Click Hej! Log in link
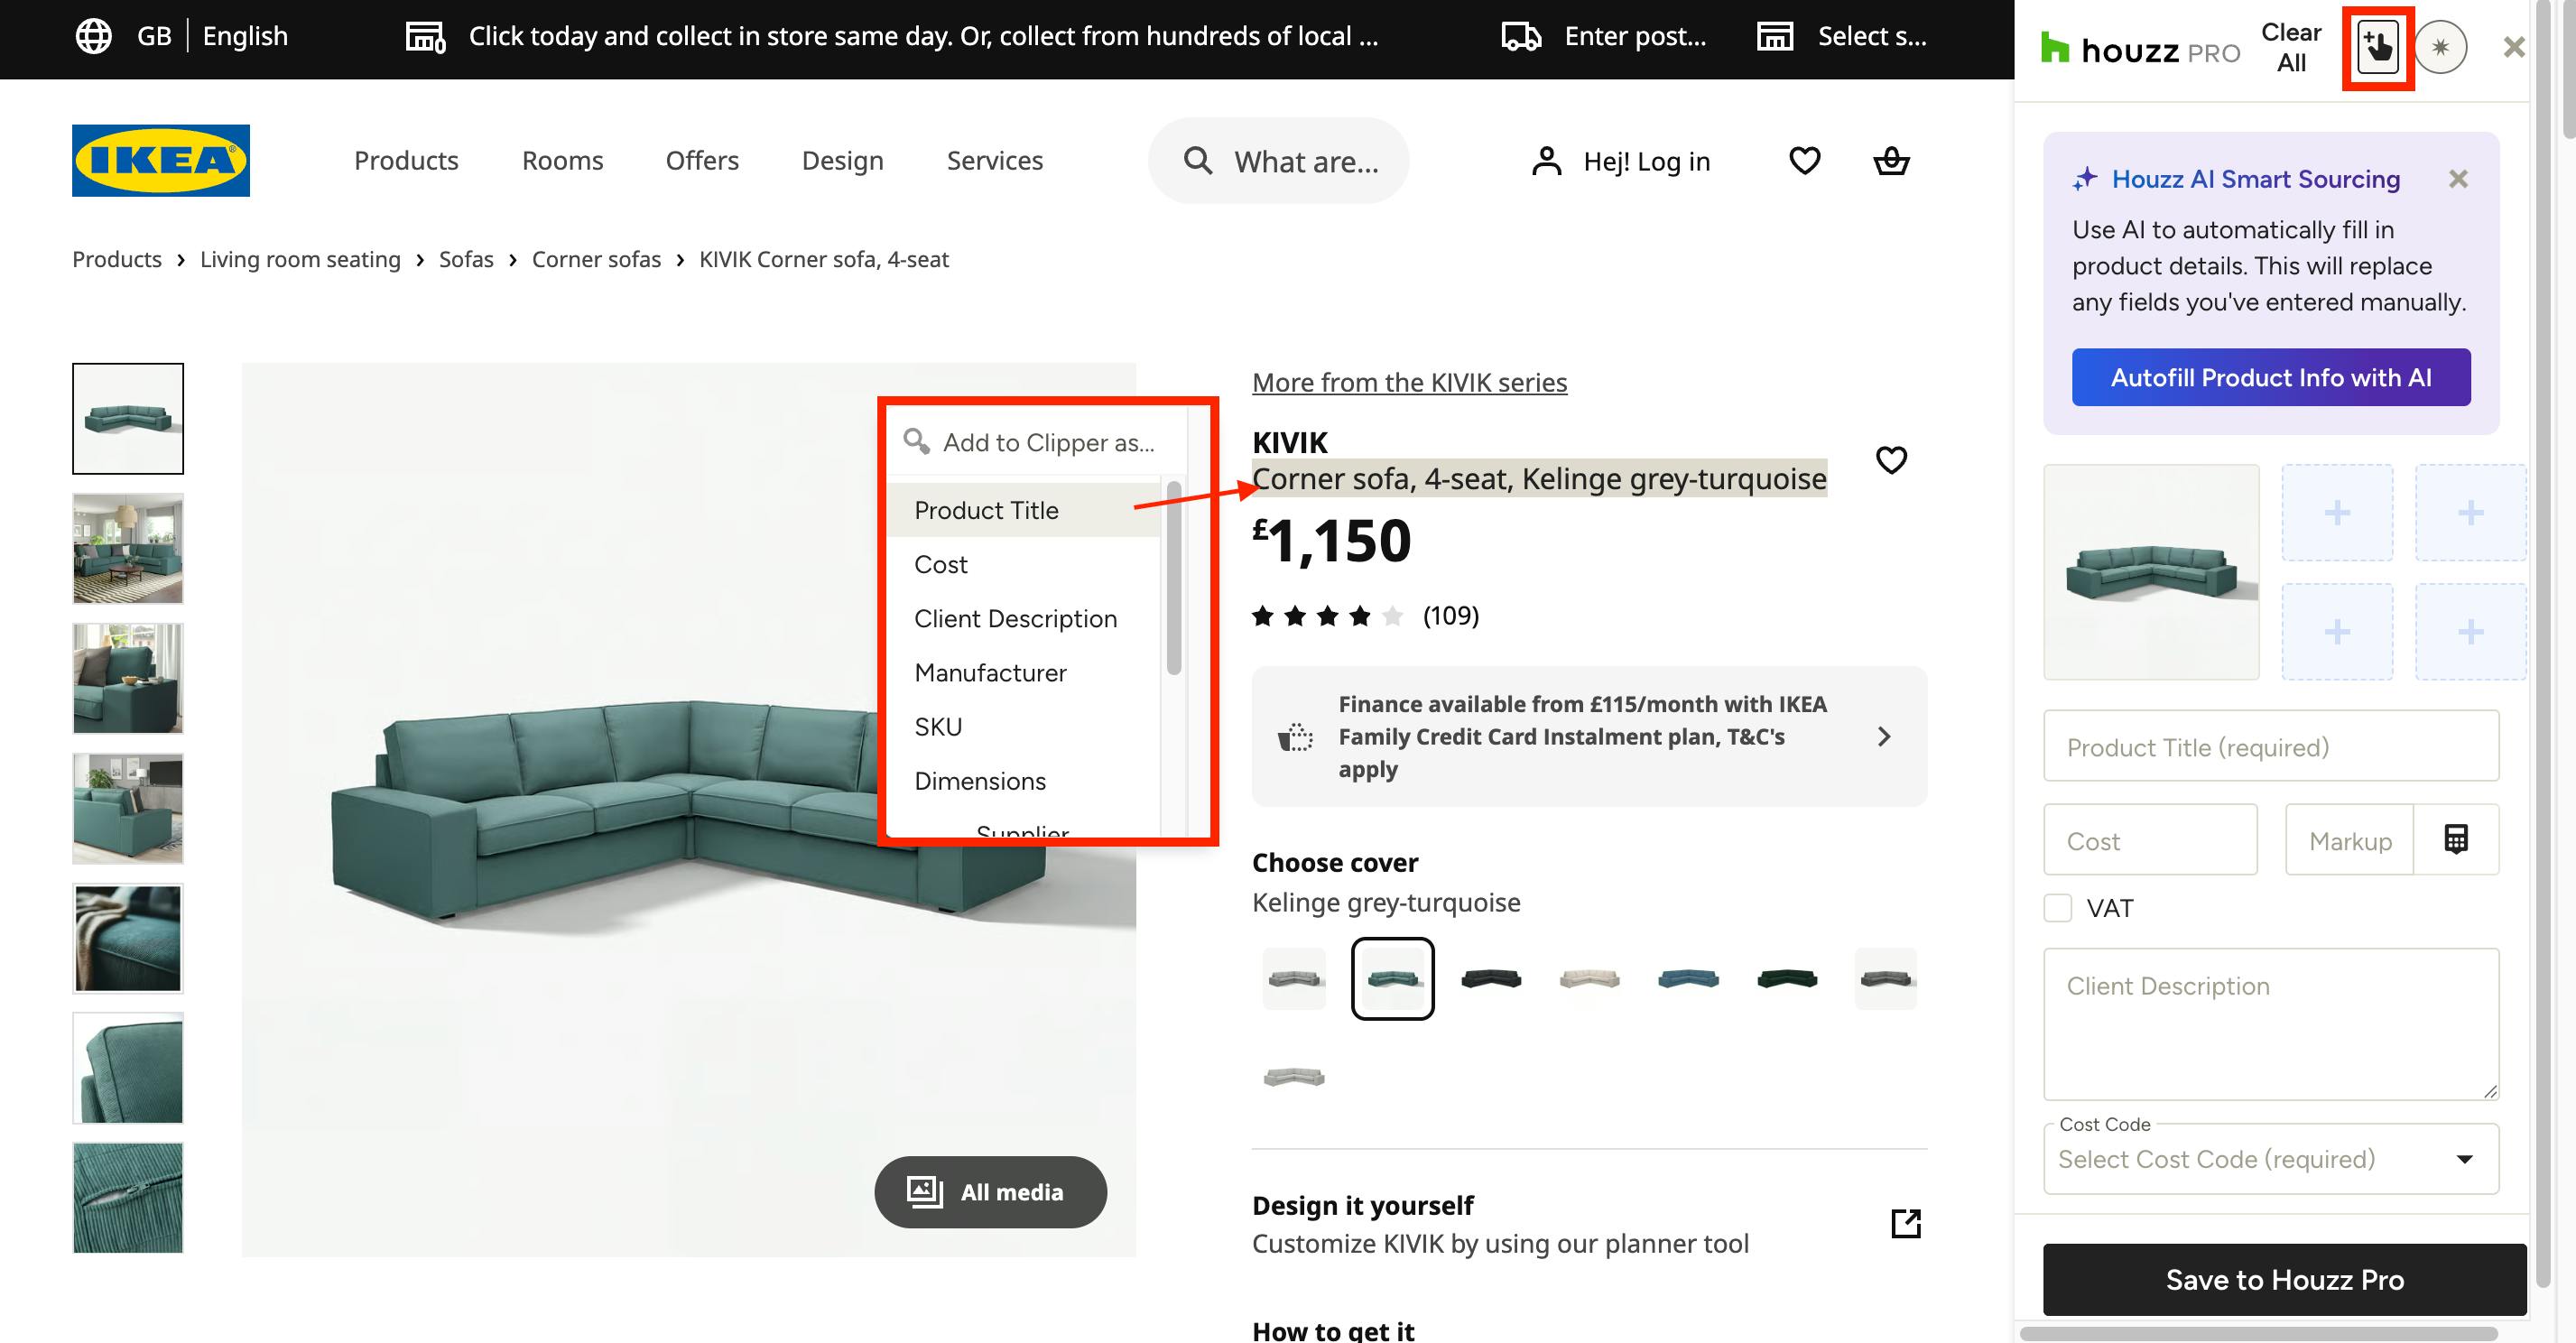Image resolution: width=2576 pixels, height=1343 pixels. 1646,161
